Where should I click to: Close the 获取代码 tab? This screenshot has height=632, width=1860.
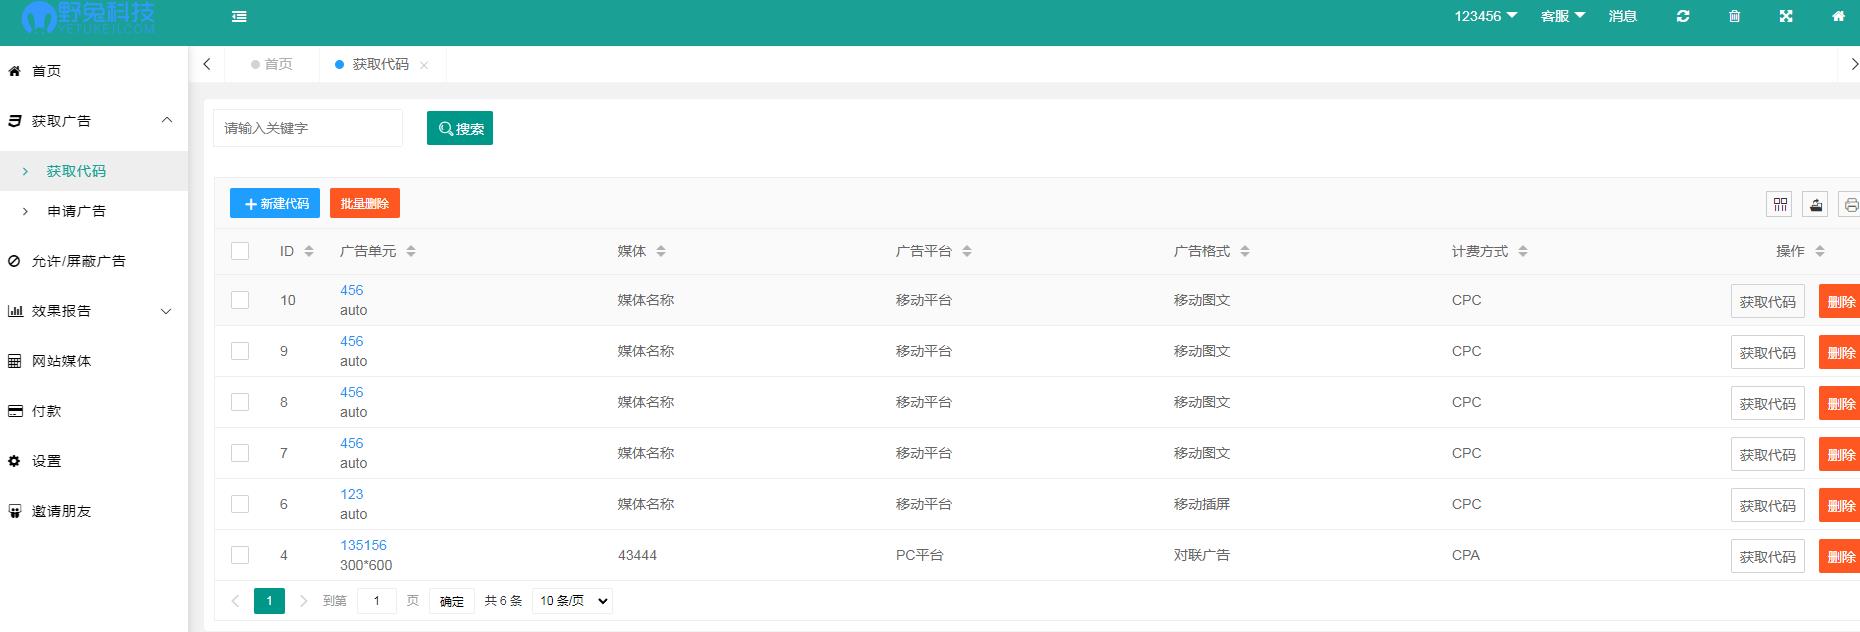[424, 65]
